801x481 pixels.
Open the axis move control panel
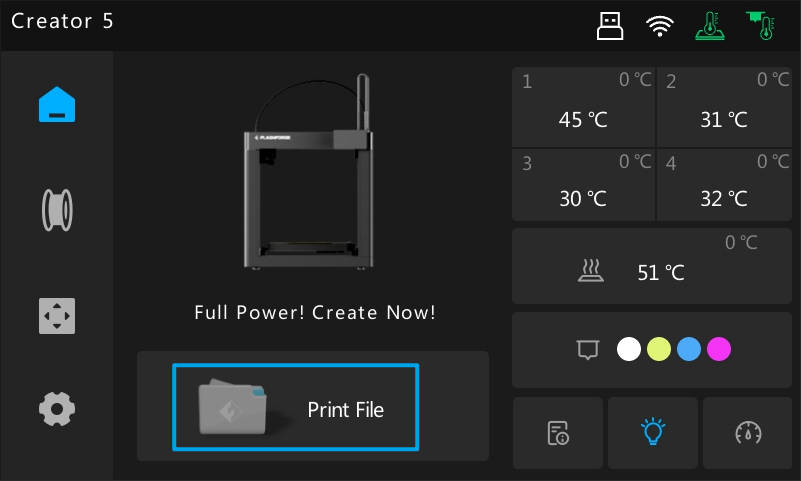coord(57,316)
